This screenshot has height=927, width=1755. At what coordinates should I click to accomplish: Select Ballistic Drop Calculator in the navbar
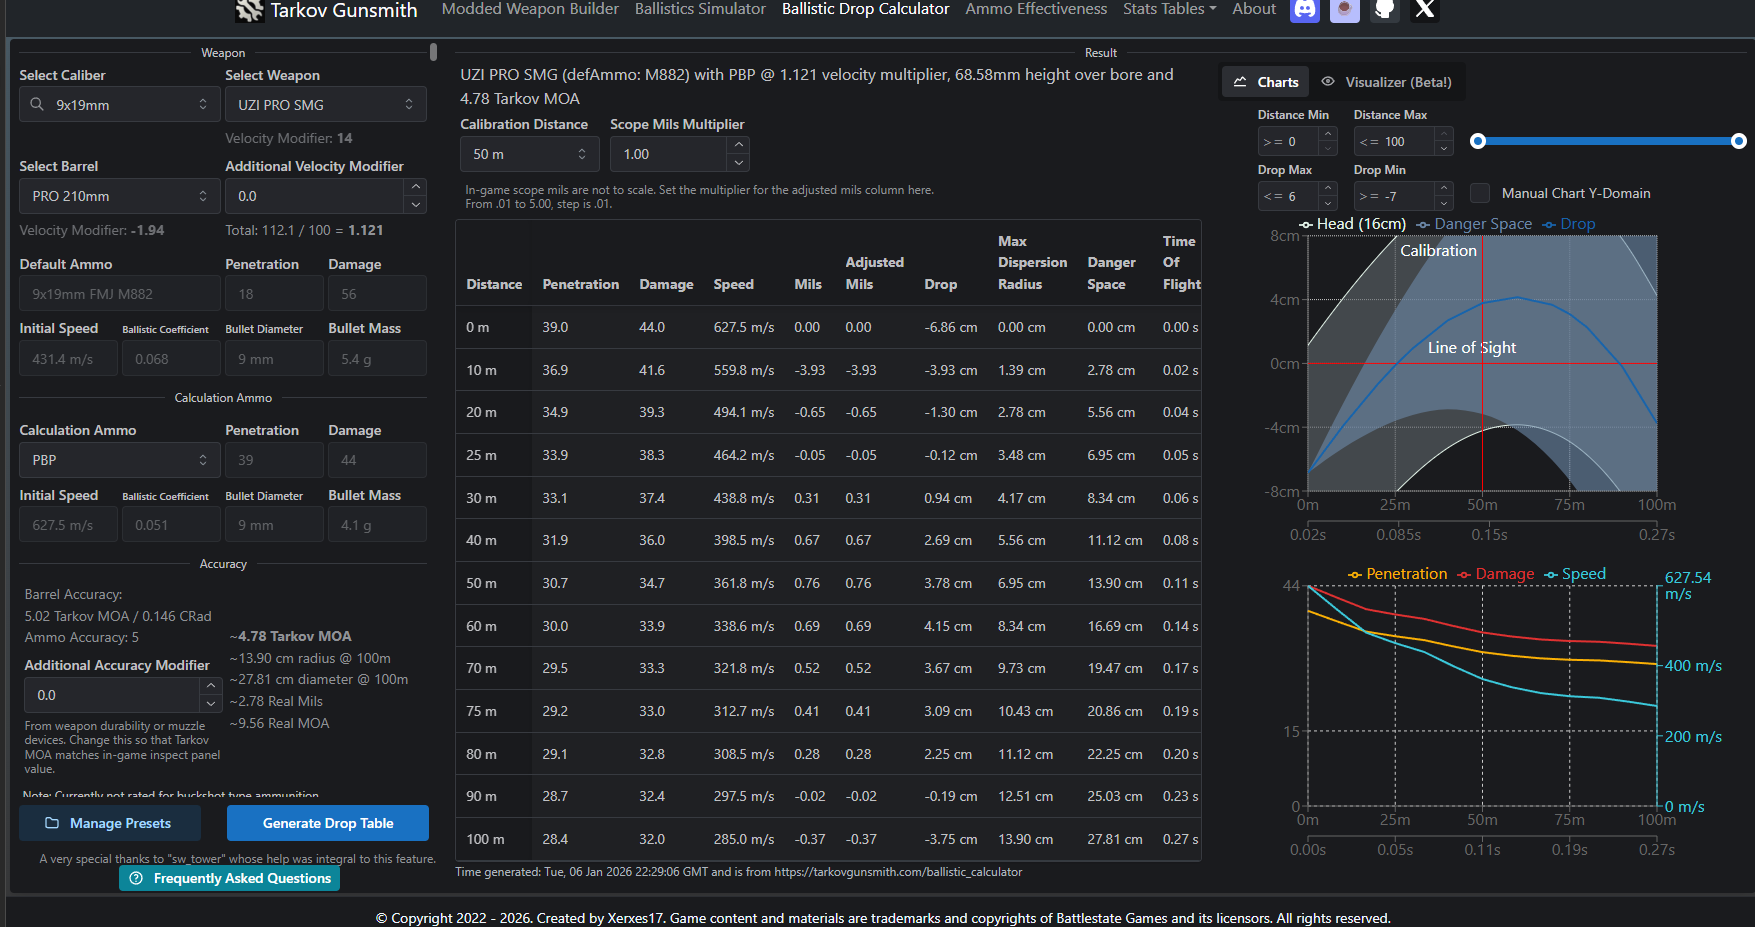click(865, 9)
